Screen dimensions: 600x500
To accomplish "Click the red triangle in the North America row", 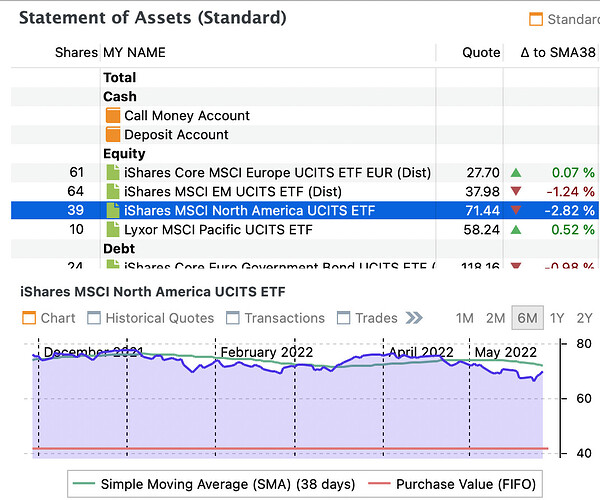I will click(516, 211).
